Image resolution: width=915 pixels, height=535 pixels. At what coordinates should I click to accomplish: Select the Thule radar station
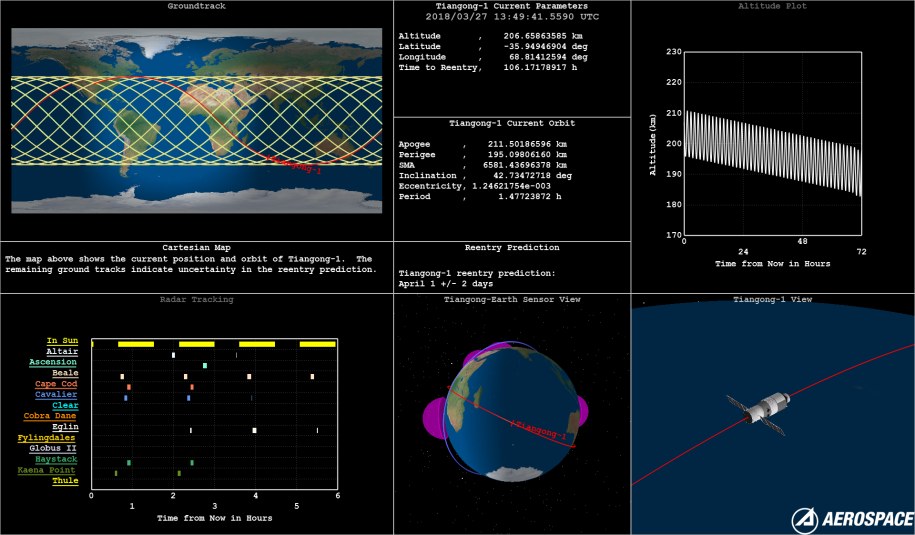click(x=65, y=481)
